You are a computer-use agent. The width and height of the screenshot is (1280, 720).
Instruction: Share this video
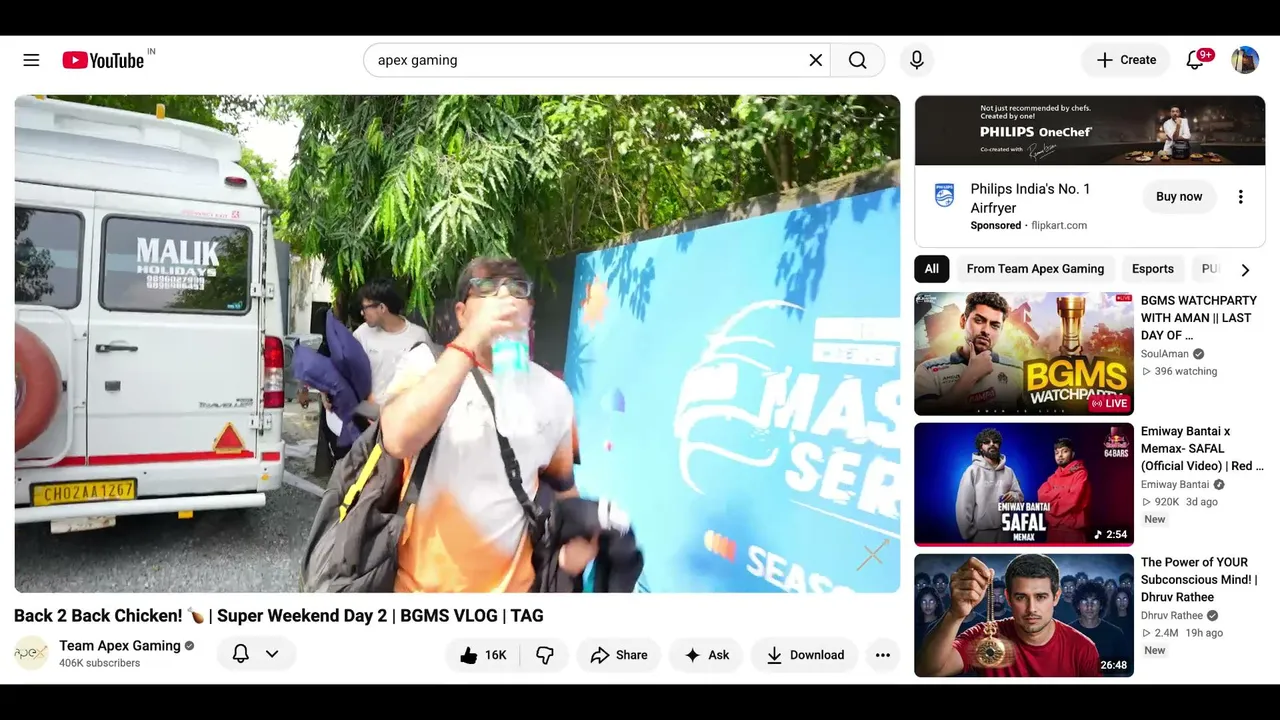point(619,655)
